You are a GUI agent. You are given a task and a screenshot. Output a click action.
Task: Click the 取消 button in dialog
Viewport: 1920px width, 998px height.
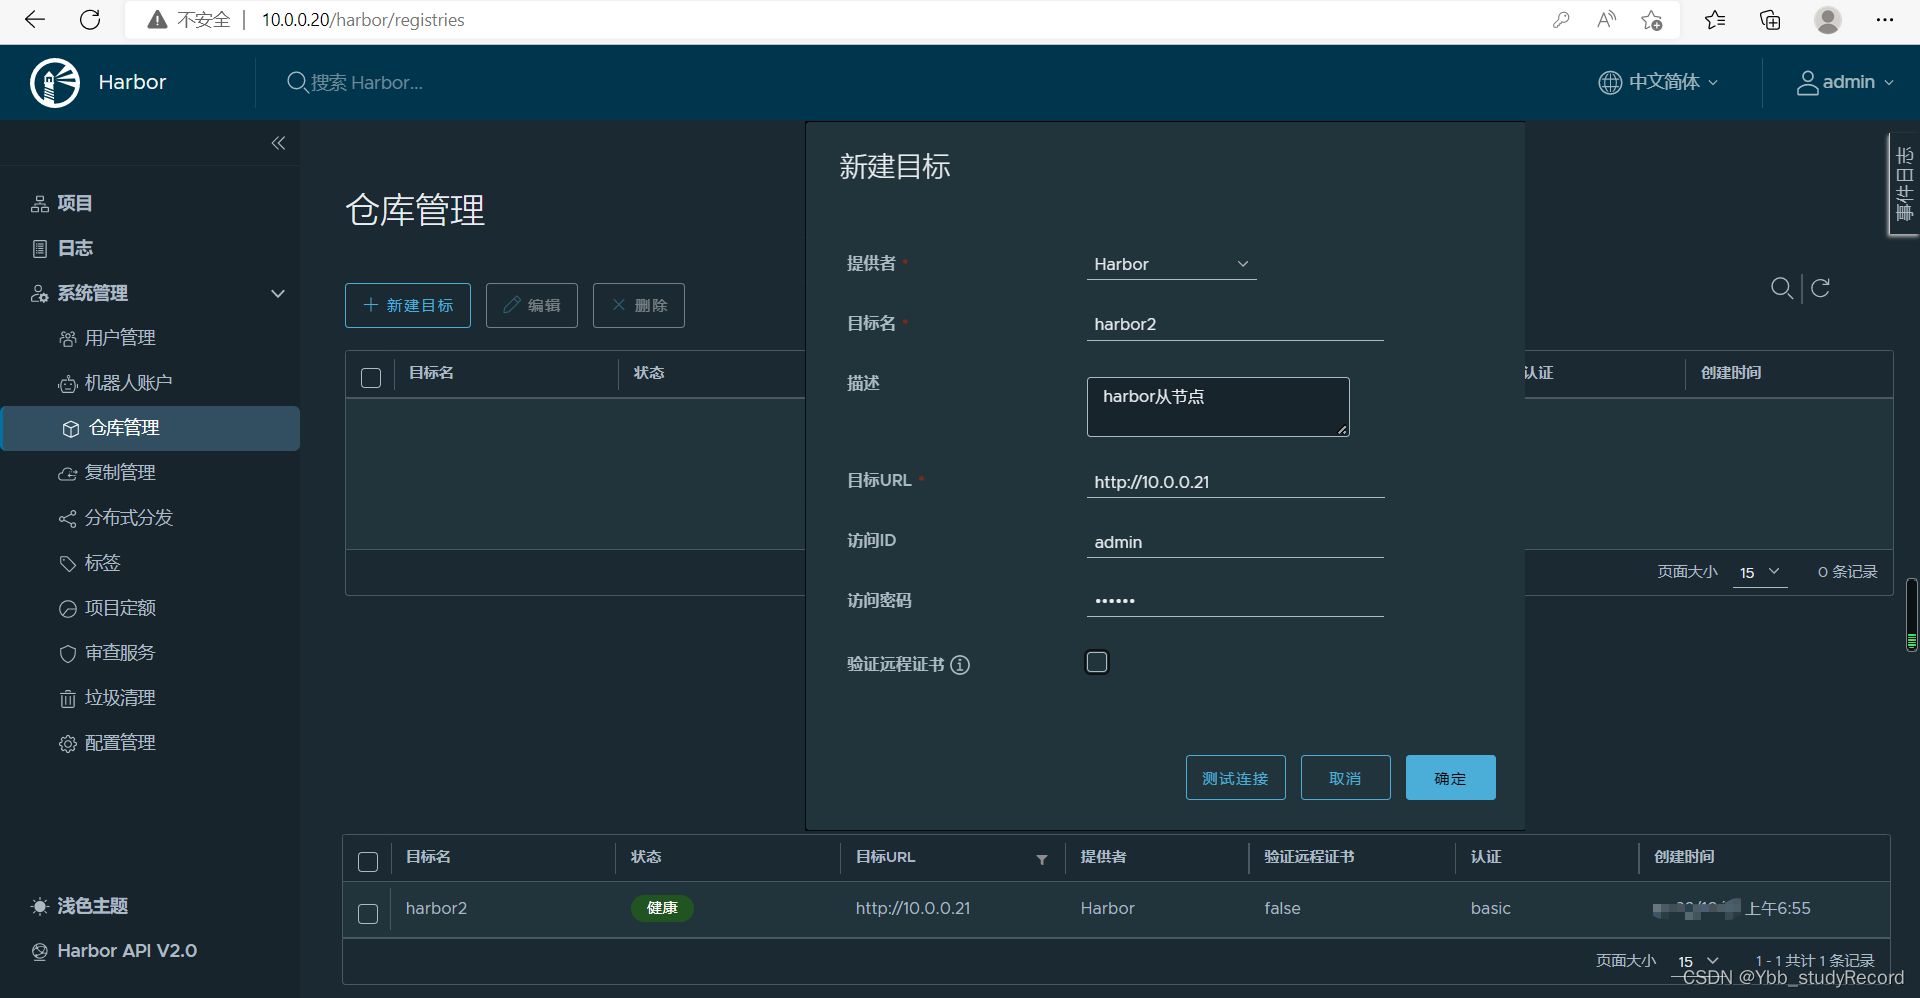click(1346, 778)
